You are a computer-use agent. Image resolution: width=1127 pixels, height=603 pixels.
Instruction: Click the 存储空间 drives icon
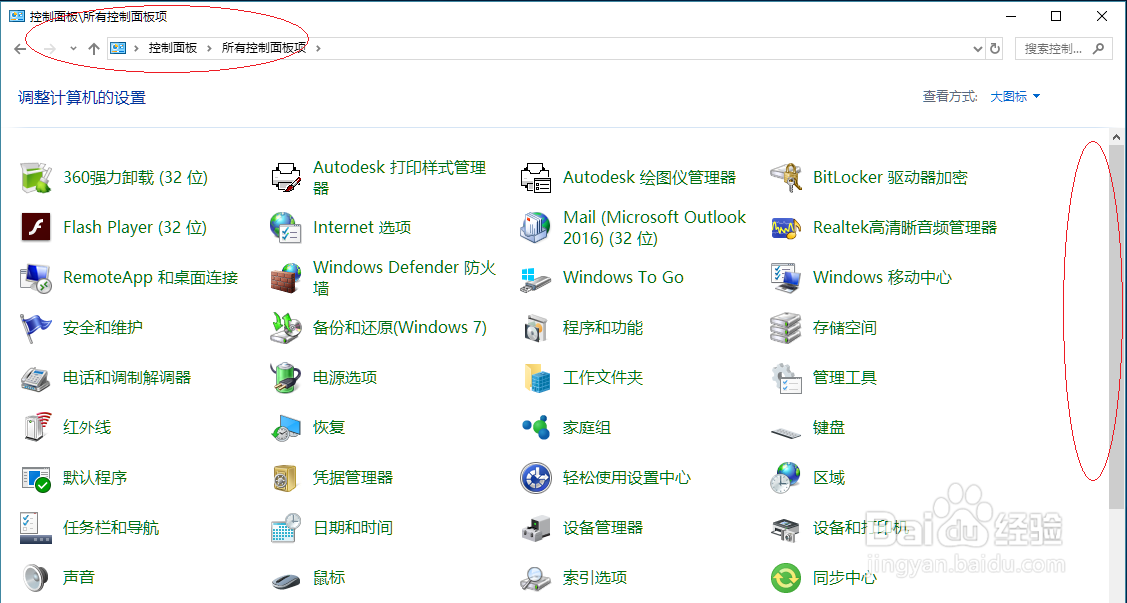coord(786,328)
